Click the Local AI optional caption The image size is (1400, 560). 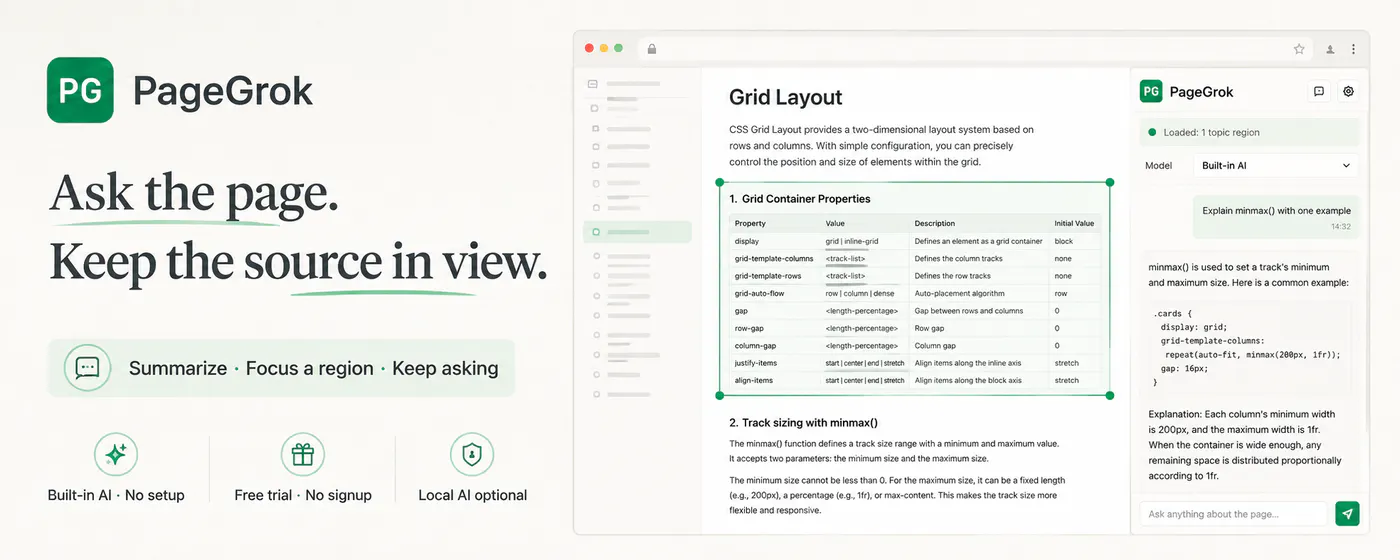click(x=472, y=495)
